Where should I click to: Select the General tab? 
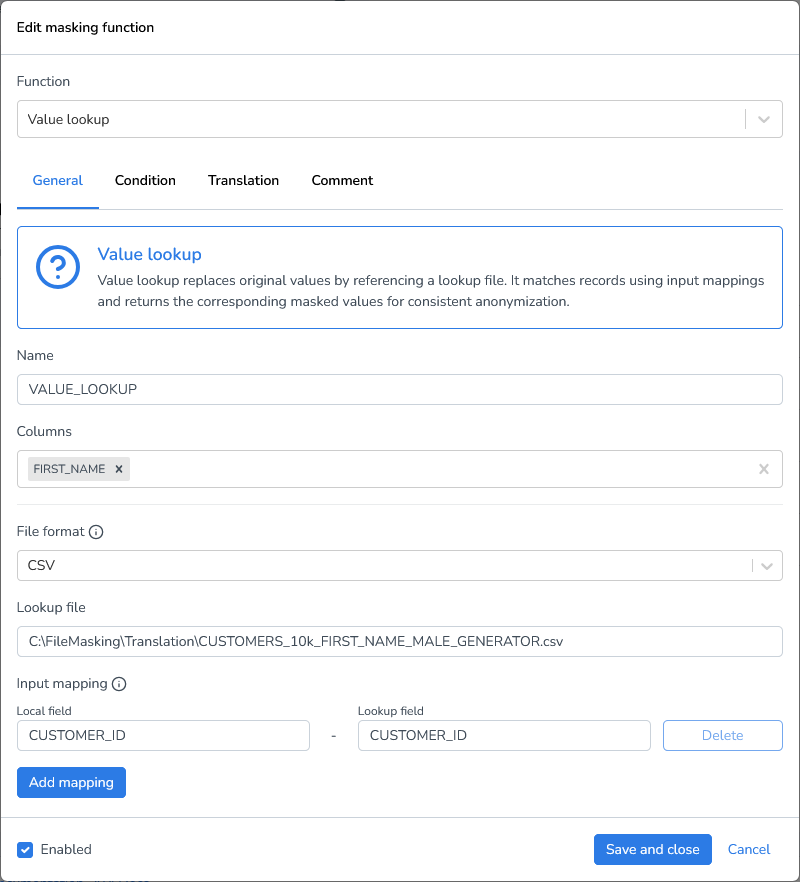click(58, 181)
